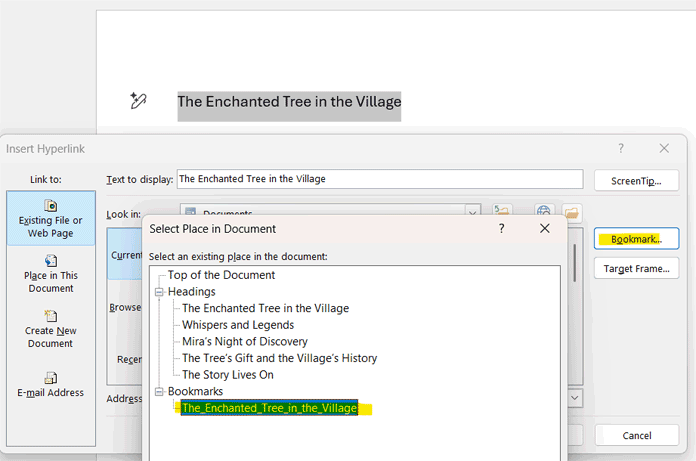Select heading The Enchanted Tree in the Village
This screenshot has height=461, width=696.
265,308
